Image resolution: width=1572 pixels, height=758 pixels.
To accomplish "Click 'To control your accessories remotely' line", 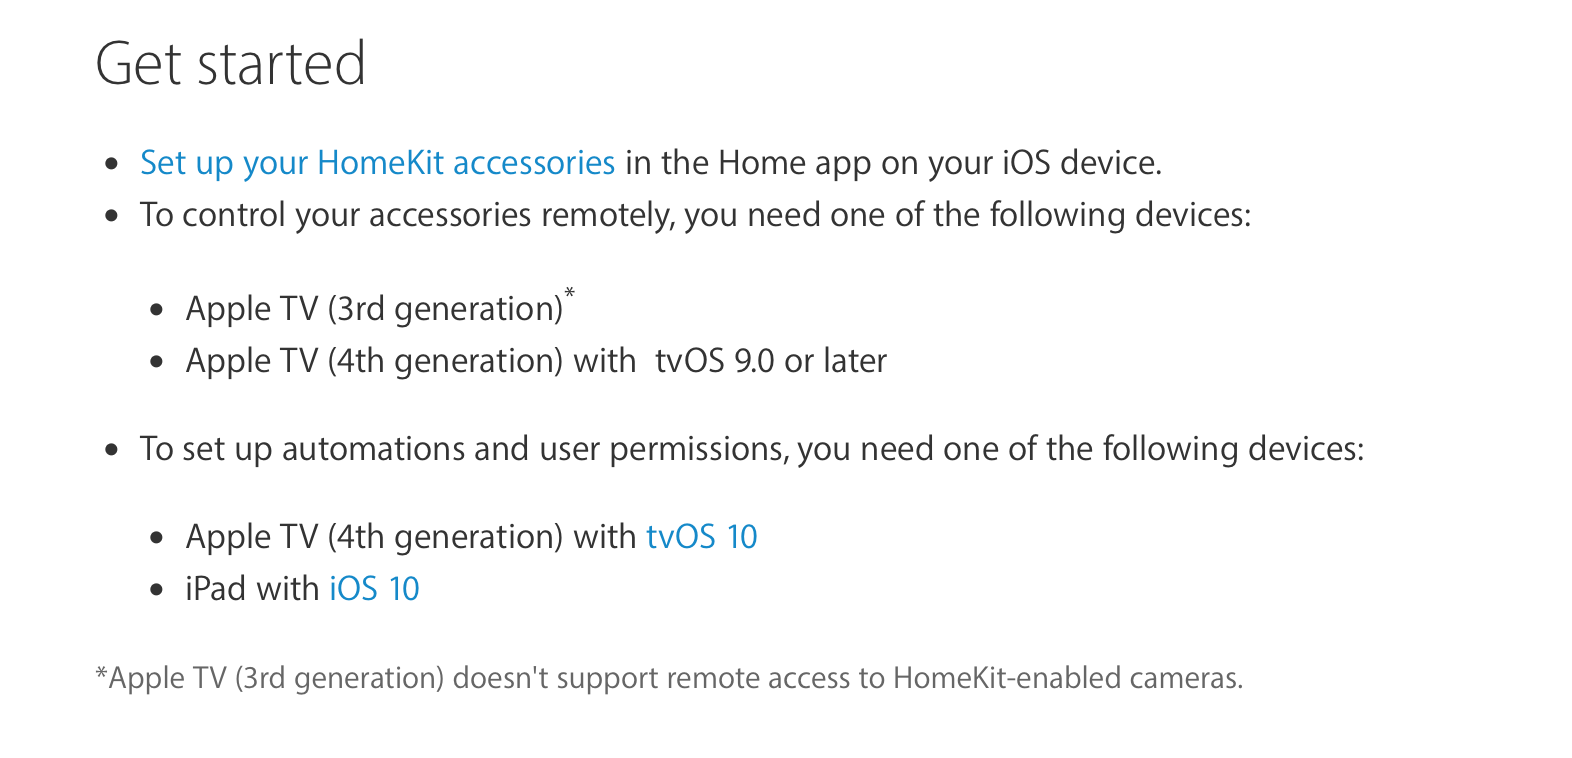I will tap(695, 215).
